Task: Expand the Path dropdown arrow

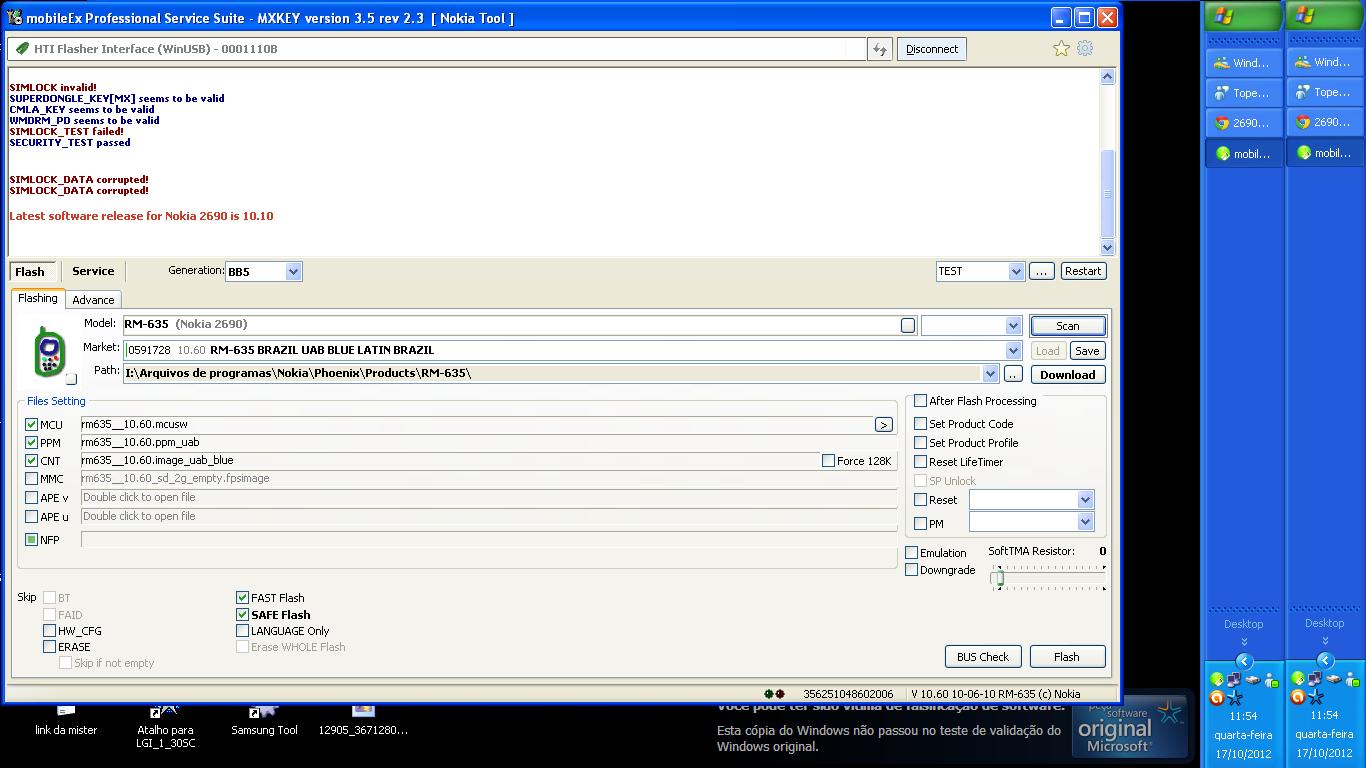Action: (x=990, y=374)
